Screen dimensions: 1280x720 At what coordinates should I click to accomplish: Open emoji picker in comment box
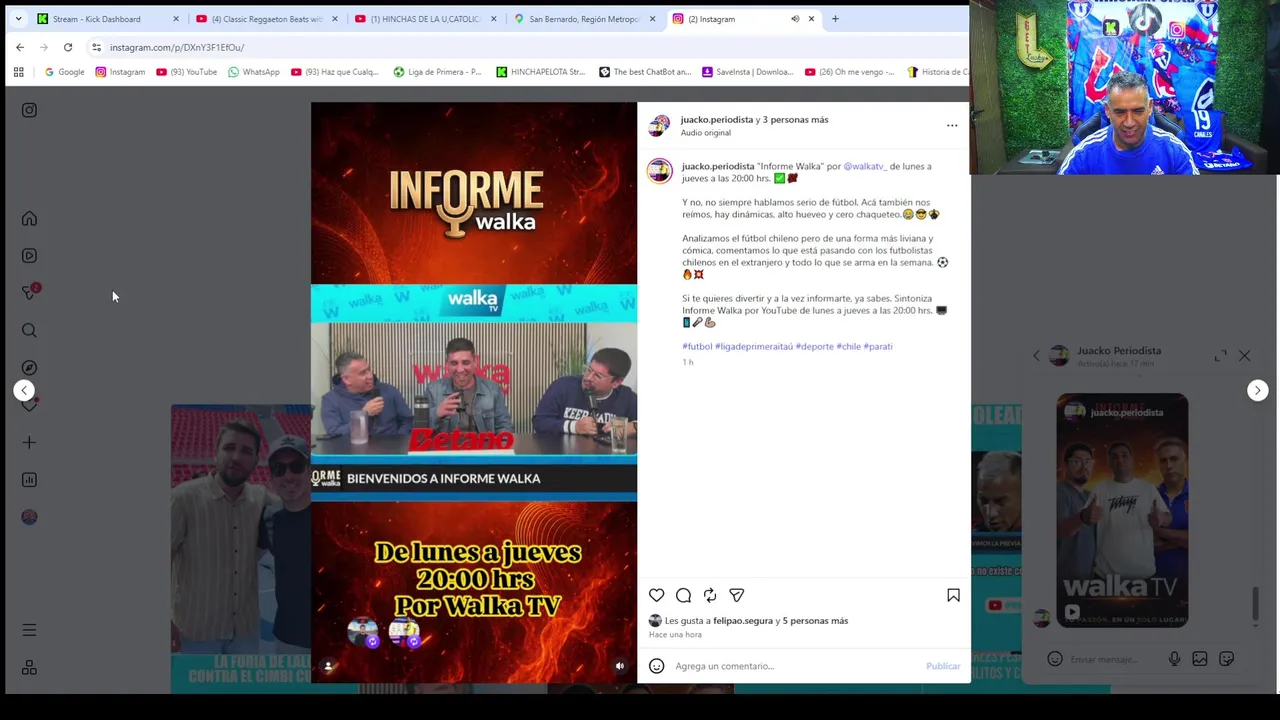pyautogui.click(x=656, y=666)
